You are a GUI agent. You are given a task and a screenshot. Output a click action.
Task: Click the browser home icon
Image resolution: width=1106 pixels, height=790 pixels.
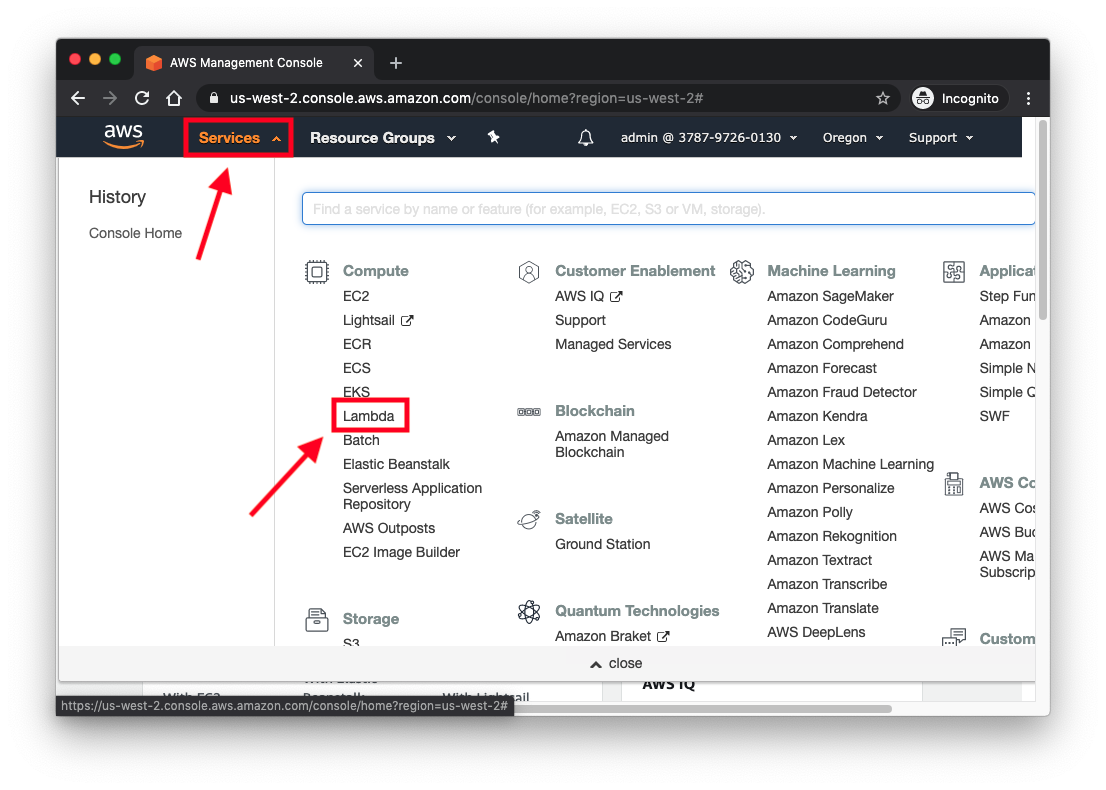click(x=174, y=98)
